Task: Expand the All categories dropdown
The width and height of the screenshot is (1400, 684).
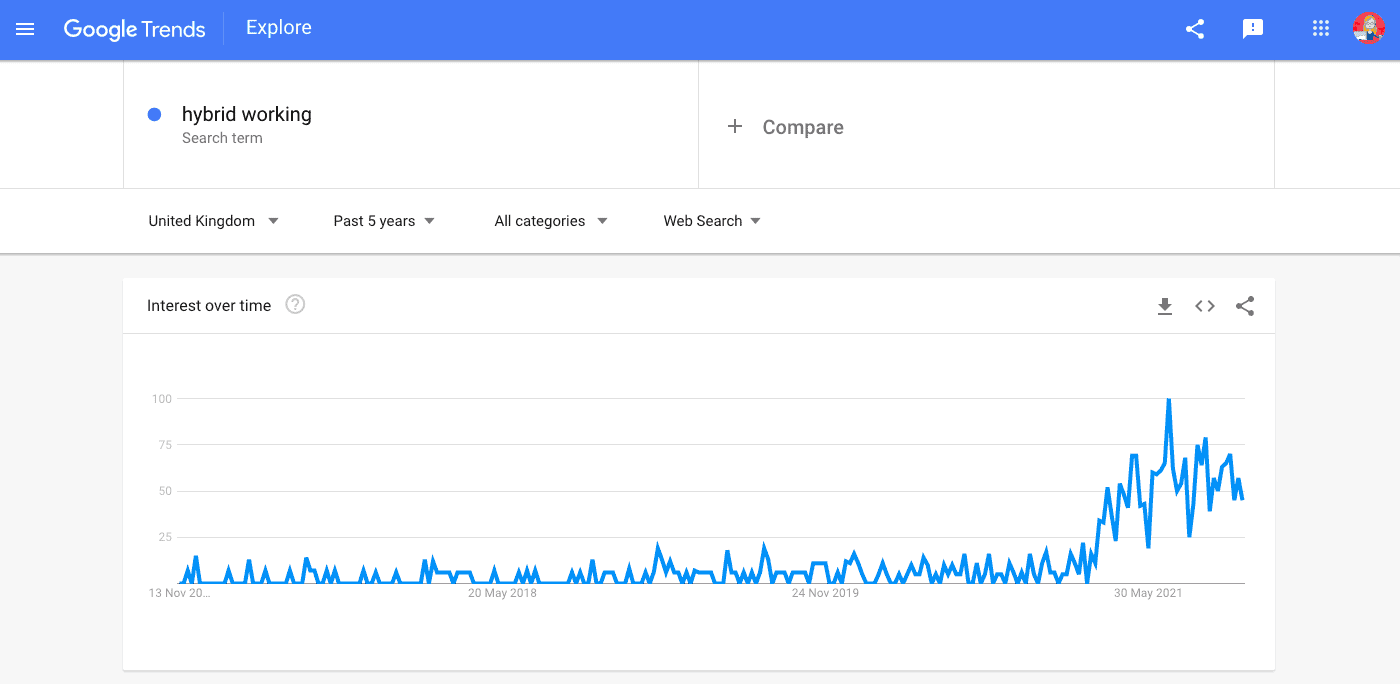Action: [551, 221]
